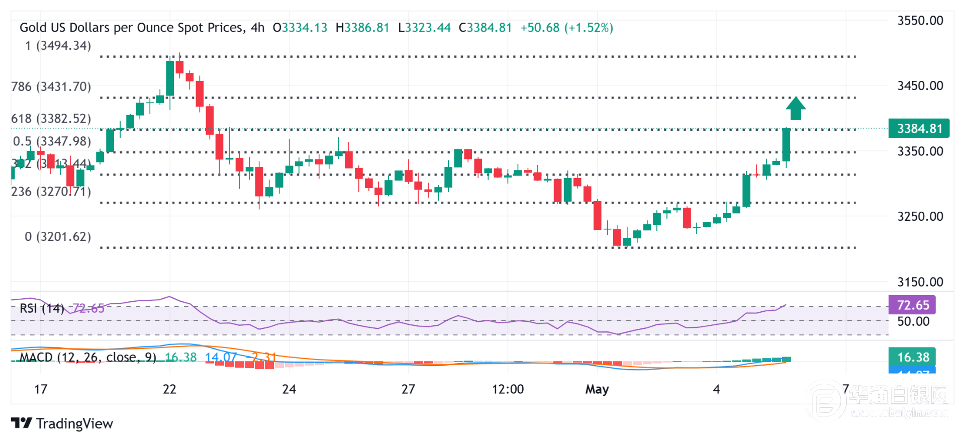Image resolution: width=964 pixels, height=438 pixels.
Task: Click the green upward arrow on the chart
Action: click(796, 108)
